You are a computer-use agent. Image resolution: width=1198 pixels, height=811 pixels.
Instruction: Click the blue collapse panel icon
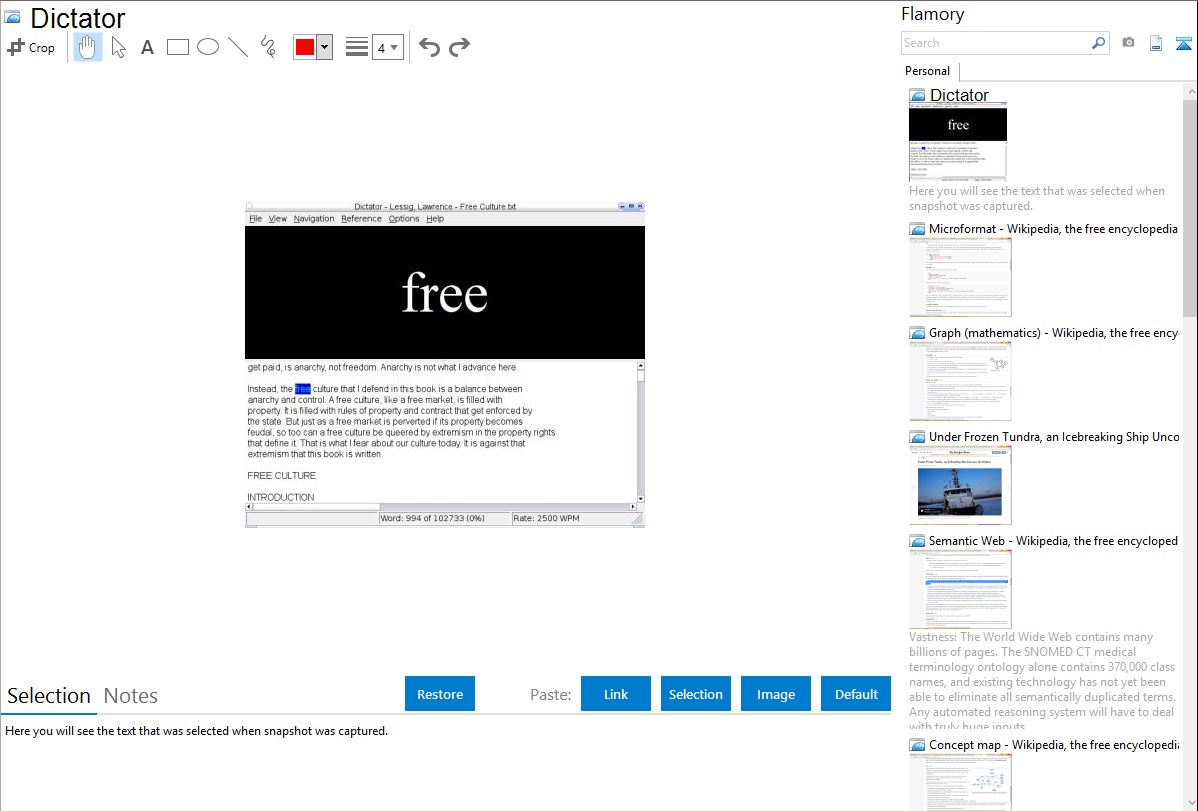pos(1183,43)
